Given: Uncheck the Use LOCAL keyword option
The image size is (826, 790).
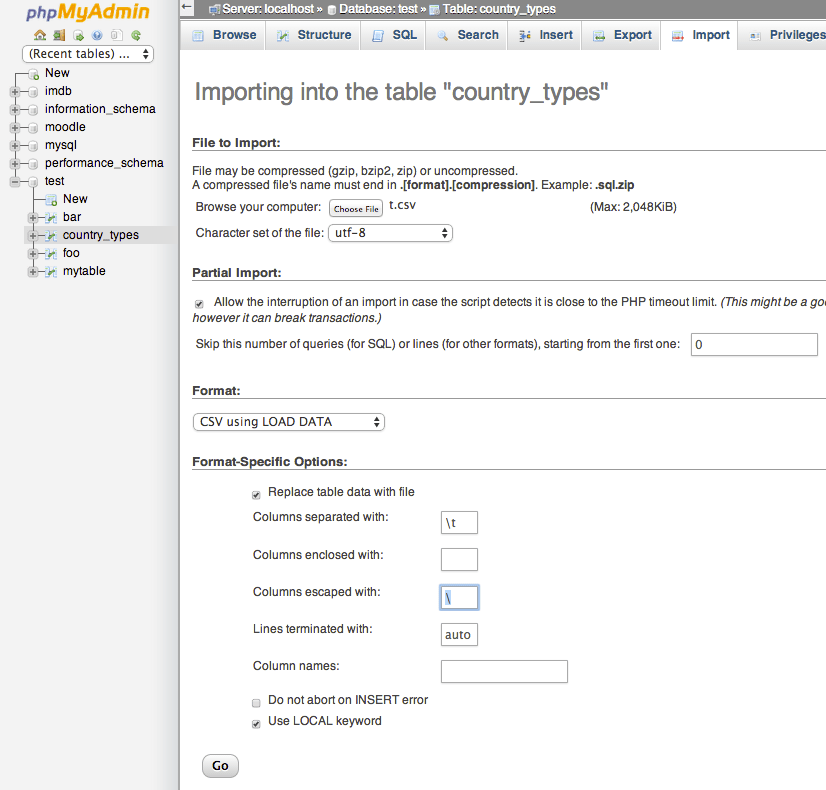Looking at the screenshot, I should click(x=255, y=722).
